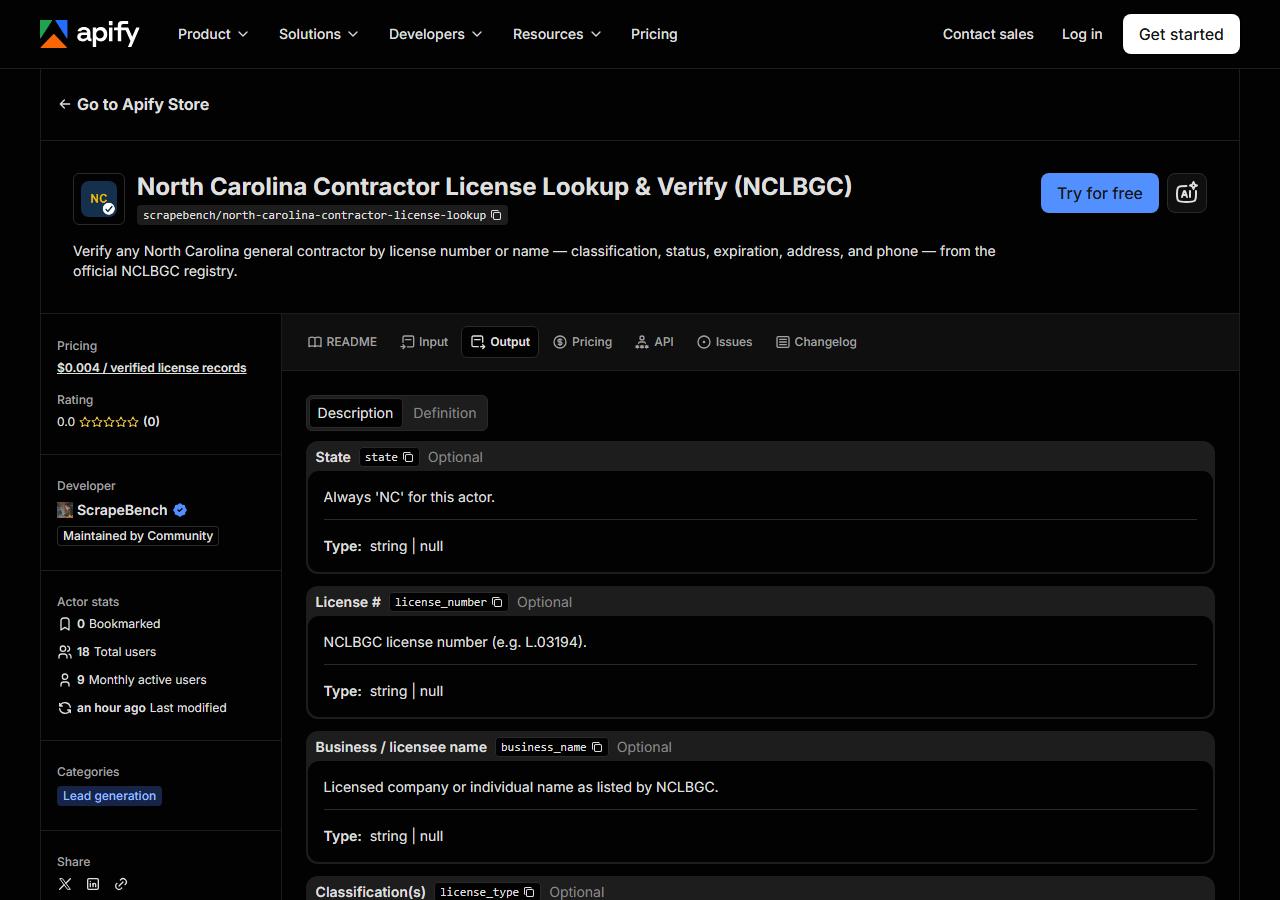Click 'NCLBGC license number (e.g. L.03194).' text

coord(455,642)
